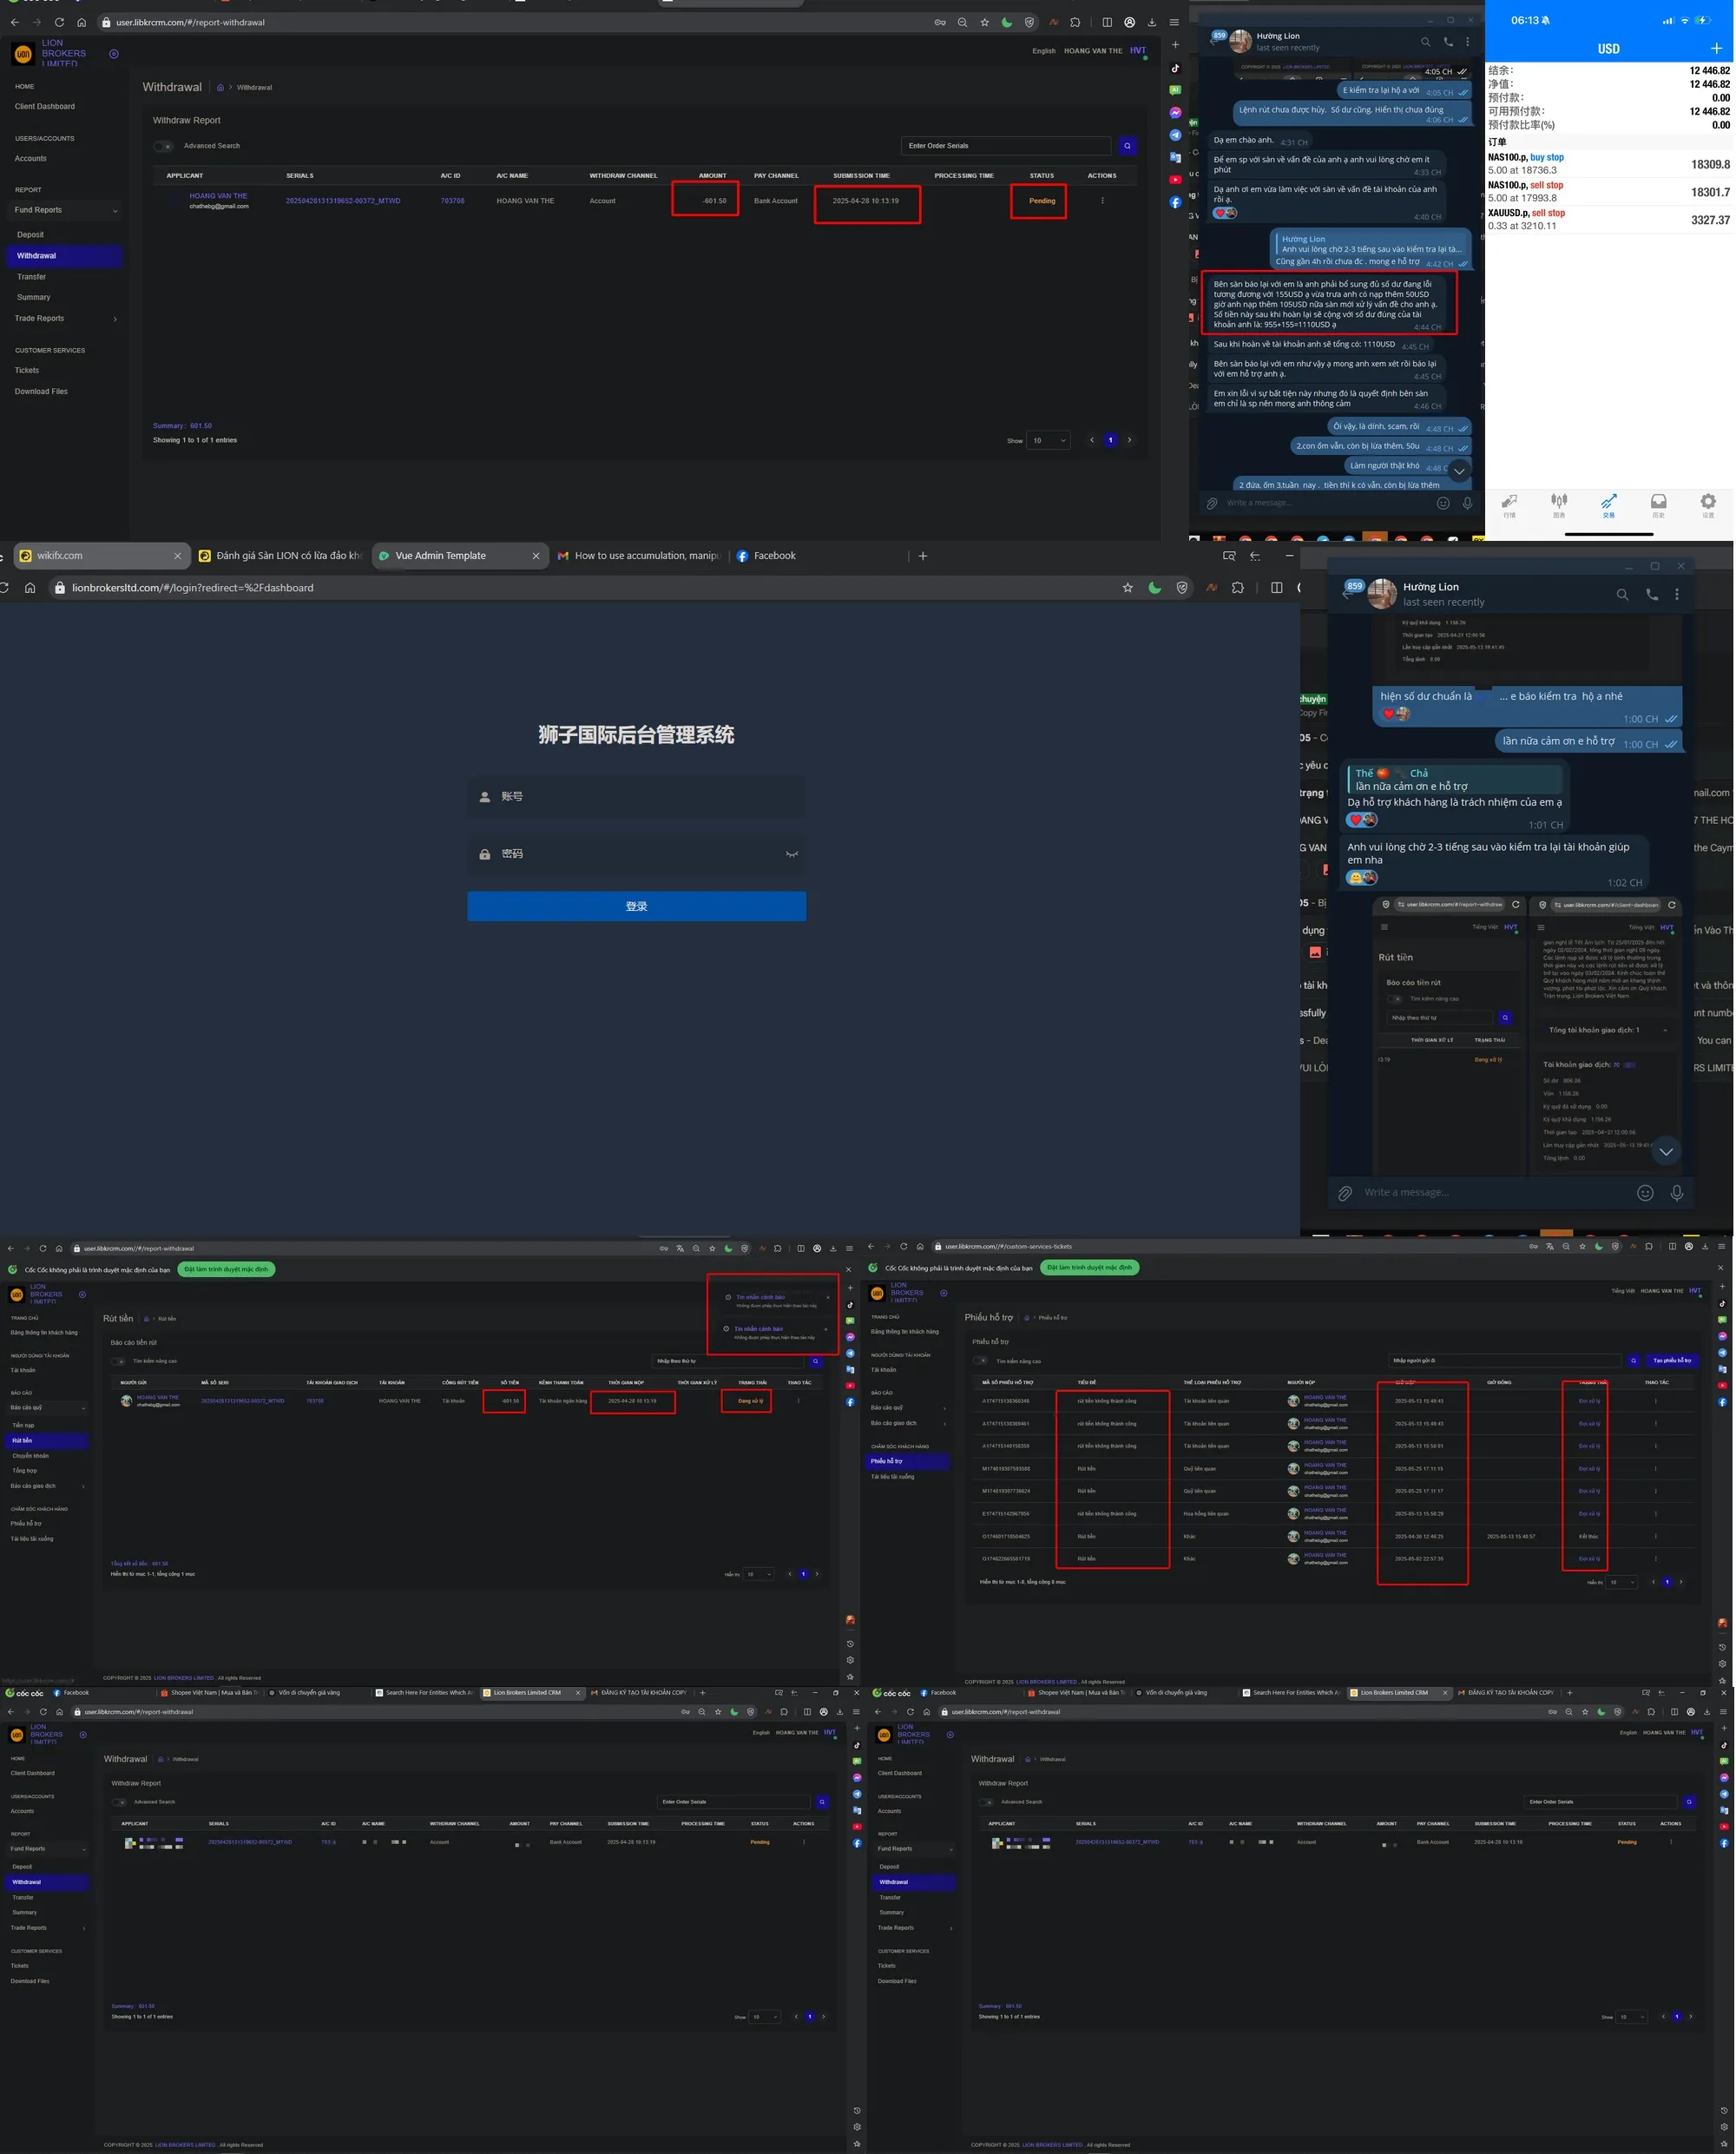This screenshot has width=1736, height=2154.
Task: Click search icon in Telegram chat showing 4:05 CH
Action: coord(1426,42)
